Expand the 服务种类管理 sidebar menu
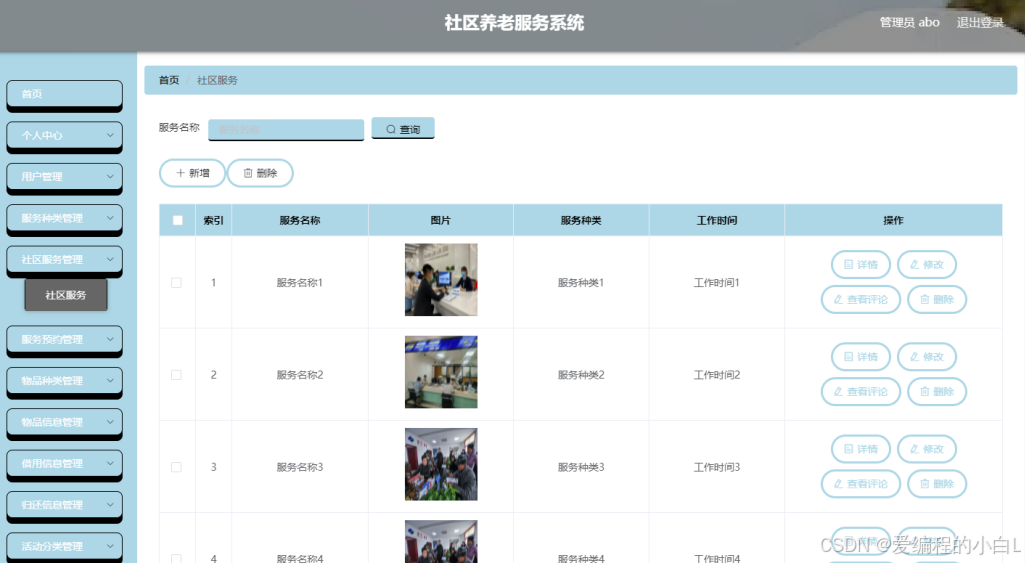Viewport: 1025px width, 563px height. [65, 218]
